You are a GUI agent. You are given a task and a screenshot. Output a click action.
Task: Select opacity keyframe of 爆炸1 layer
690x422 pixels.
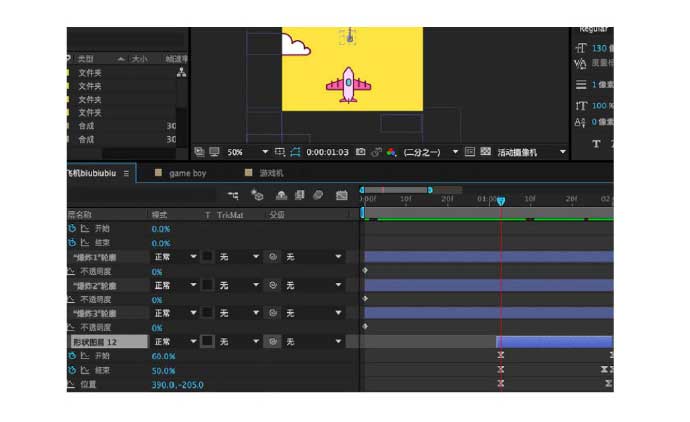(x=365, y=270)
